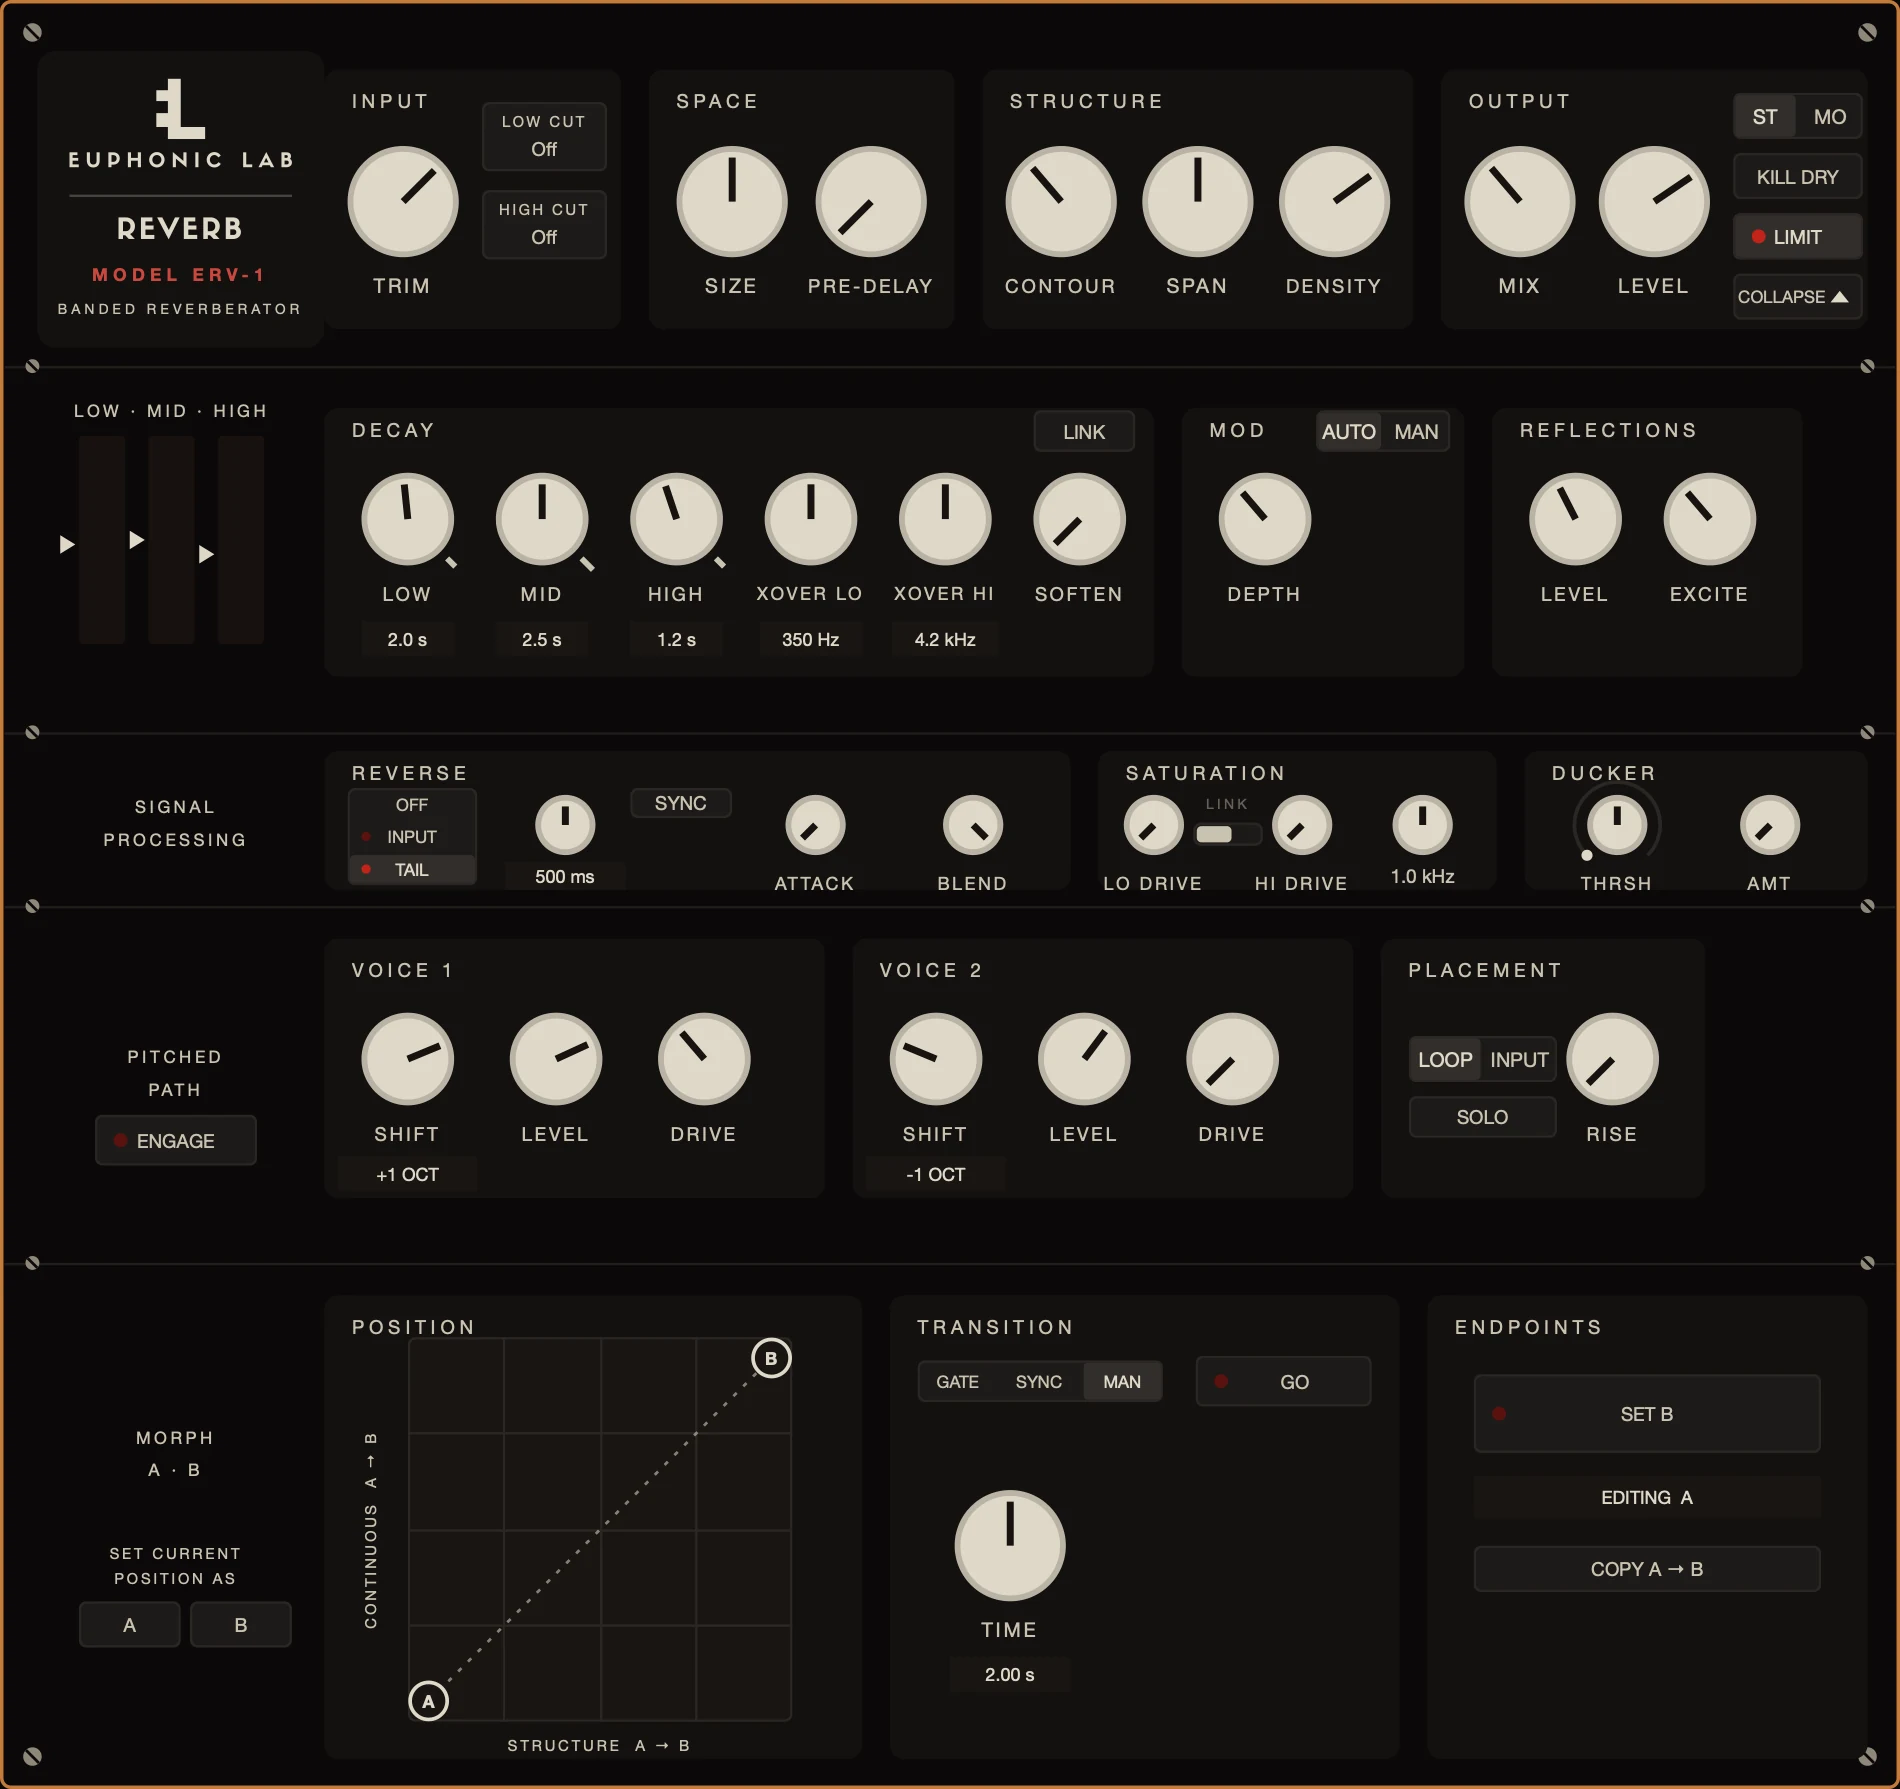Select GATE transition mode
Image resolution: width=1900 pixels, height=1789 pixels.
tap(957, 1382)
